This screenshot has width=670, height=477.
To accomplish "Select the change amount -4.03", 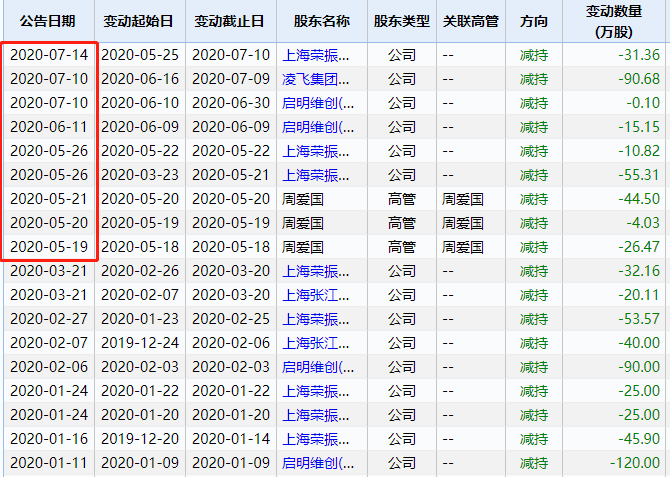I will [643, 222].
